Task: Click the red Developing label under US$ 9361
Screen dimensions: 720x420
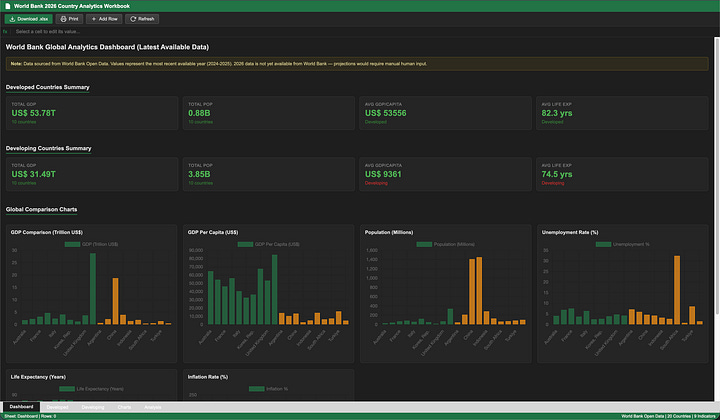Action: 376,183
